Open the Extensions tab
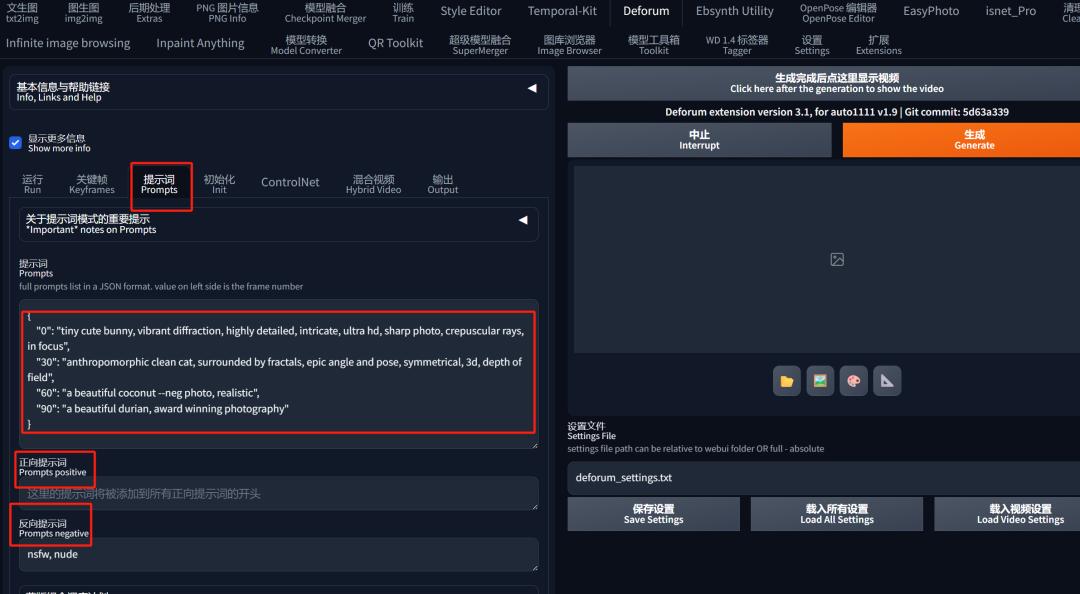This screenshot has width=1080, height=594. (x=878, y=45)
